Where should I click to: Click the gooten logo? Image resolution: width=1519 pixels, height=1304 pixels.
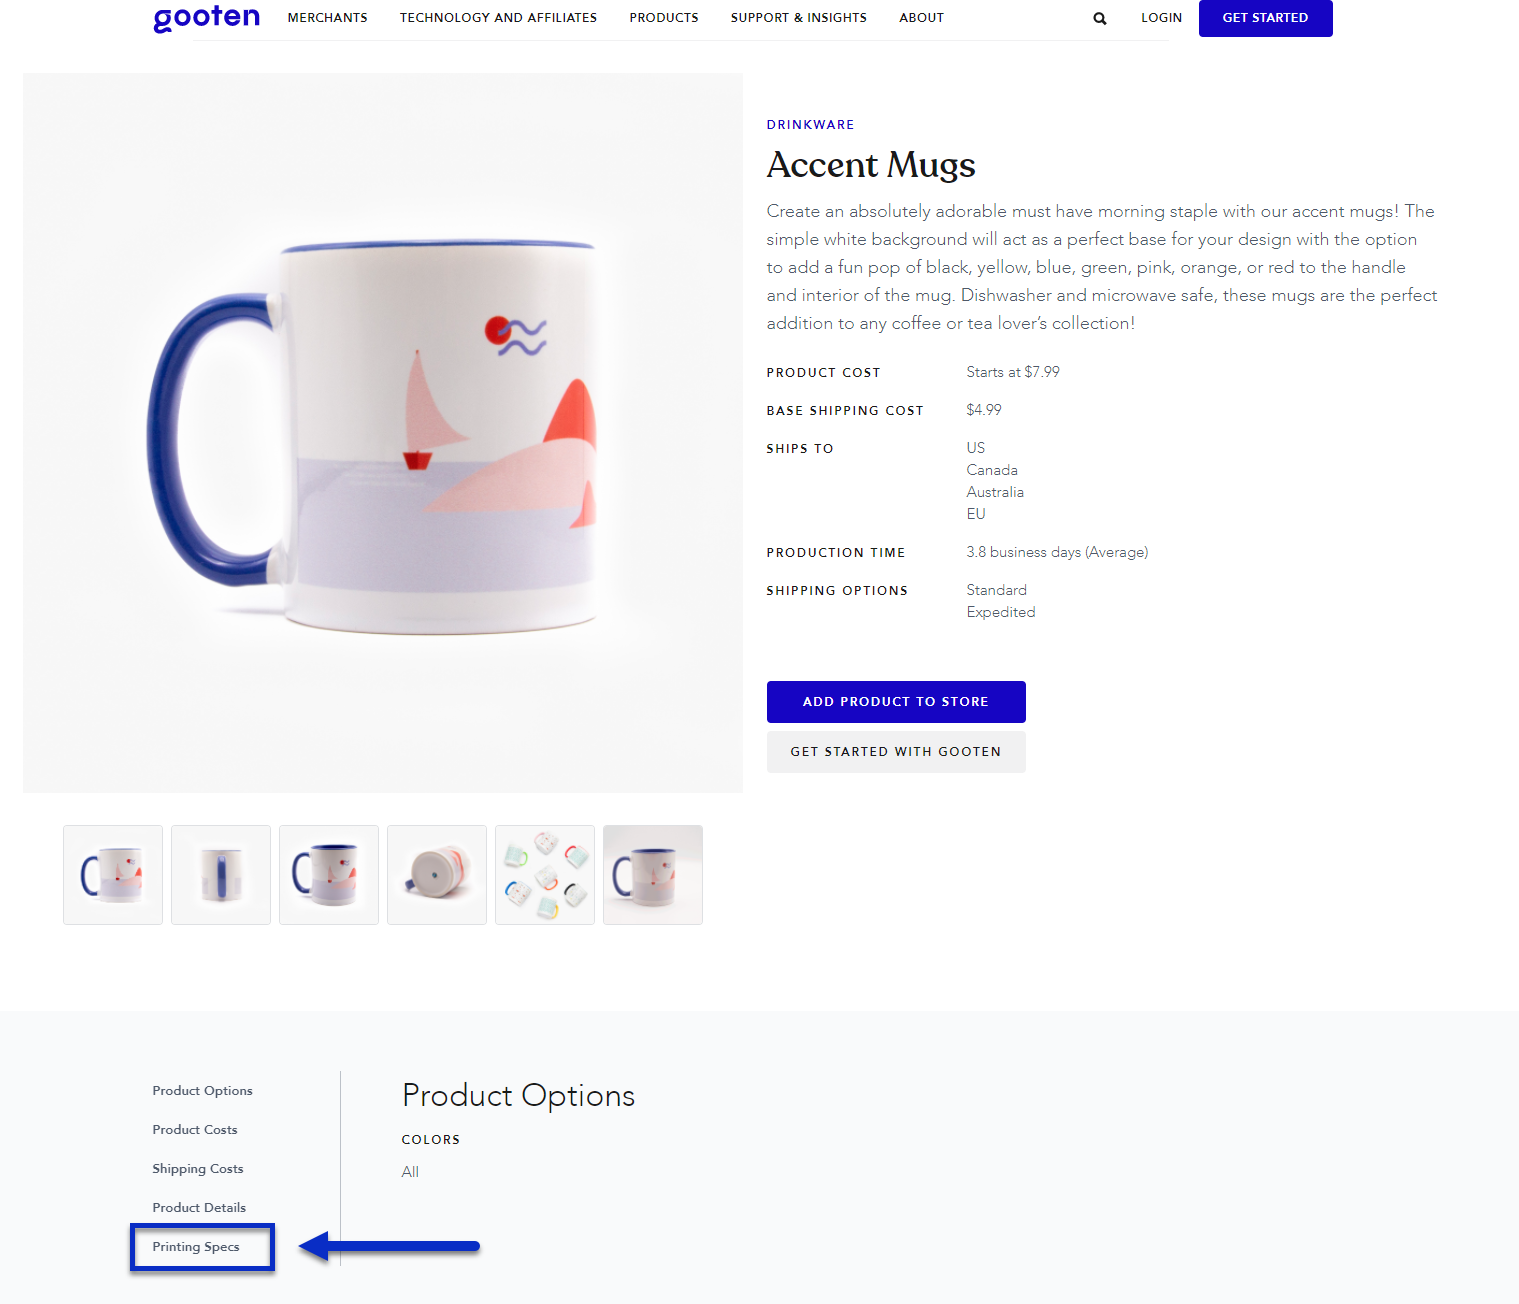[x=206, y=18]
